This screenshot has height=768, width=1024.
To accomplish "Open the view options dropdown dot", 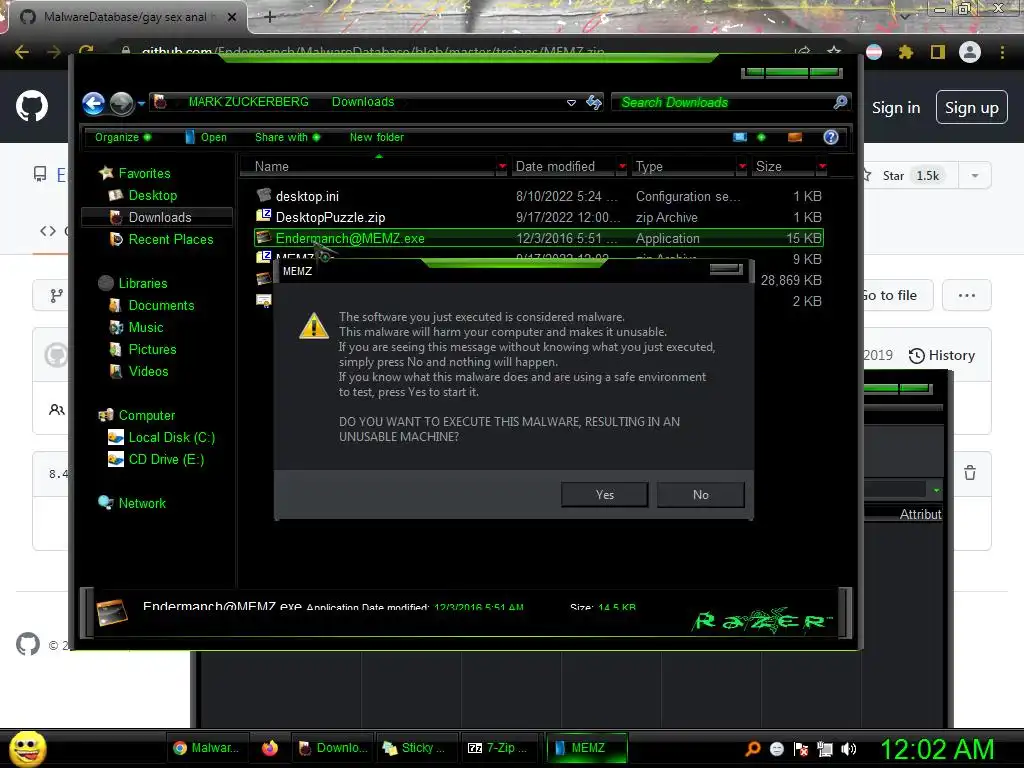I will pyautogui.click(x=761, y=137).
